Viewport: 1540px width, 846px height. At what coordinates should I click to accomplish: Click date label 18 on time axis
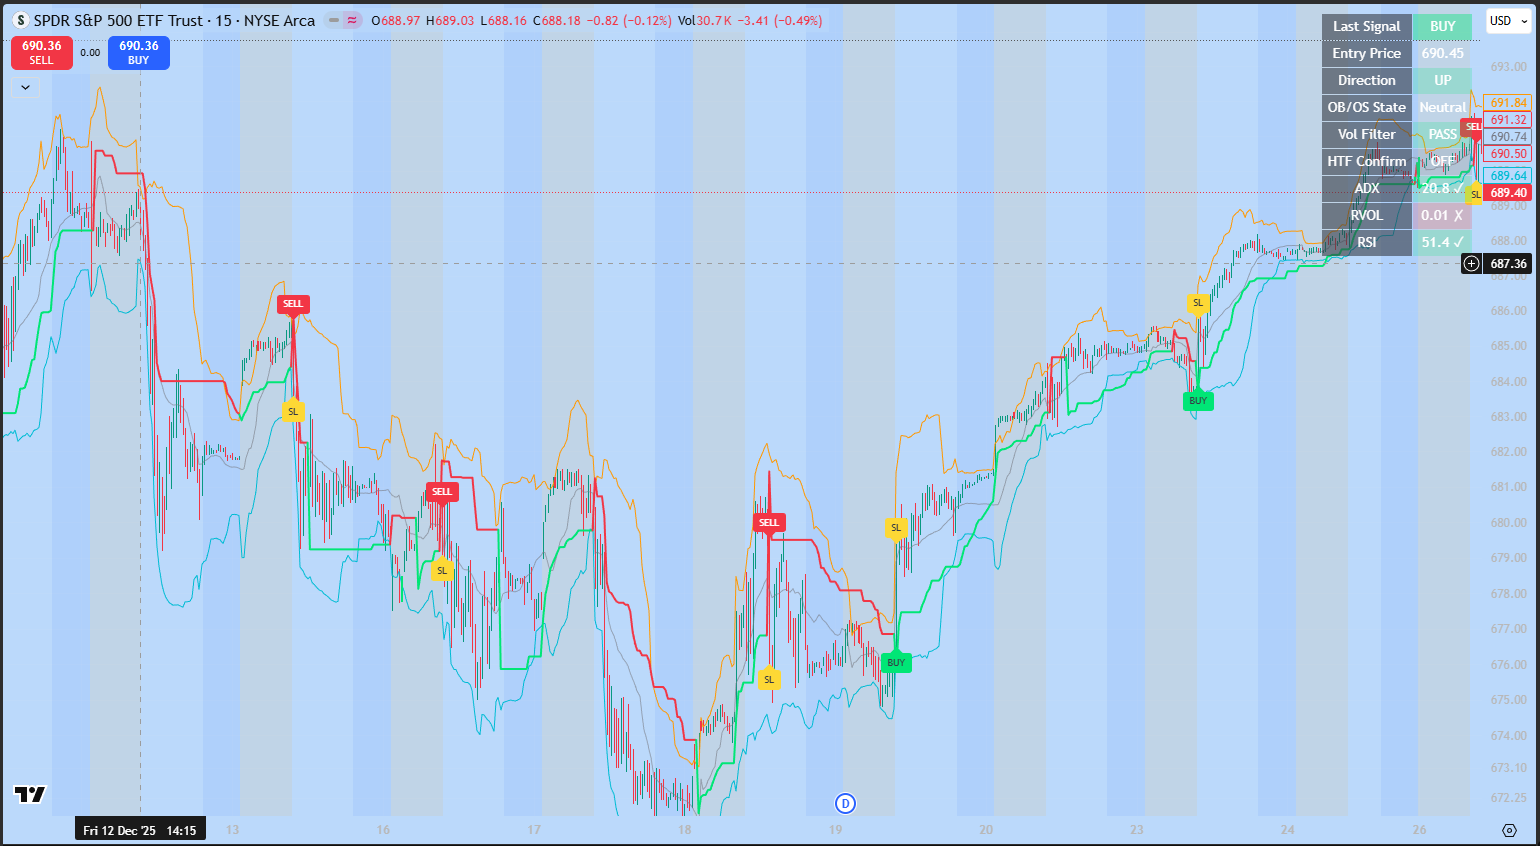(x=685, y=830)
